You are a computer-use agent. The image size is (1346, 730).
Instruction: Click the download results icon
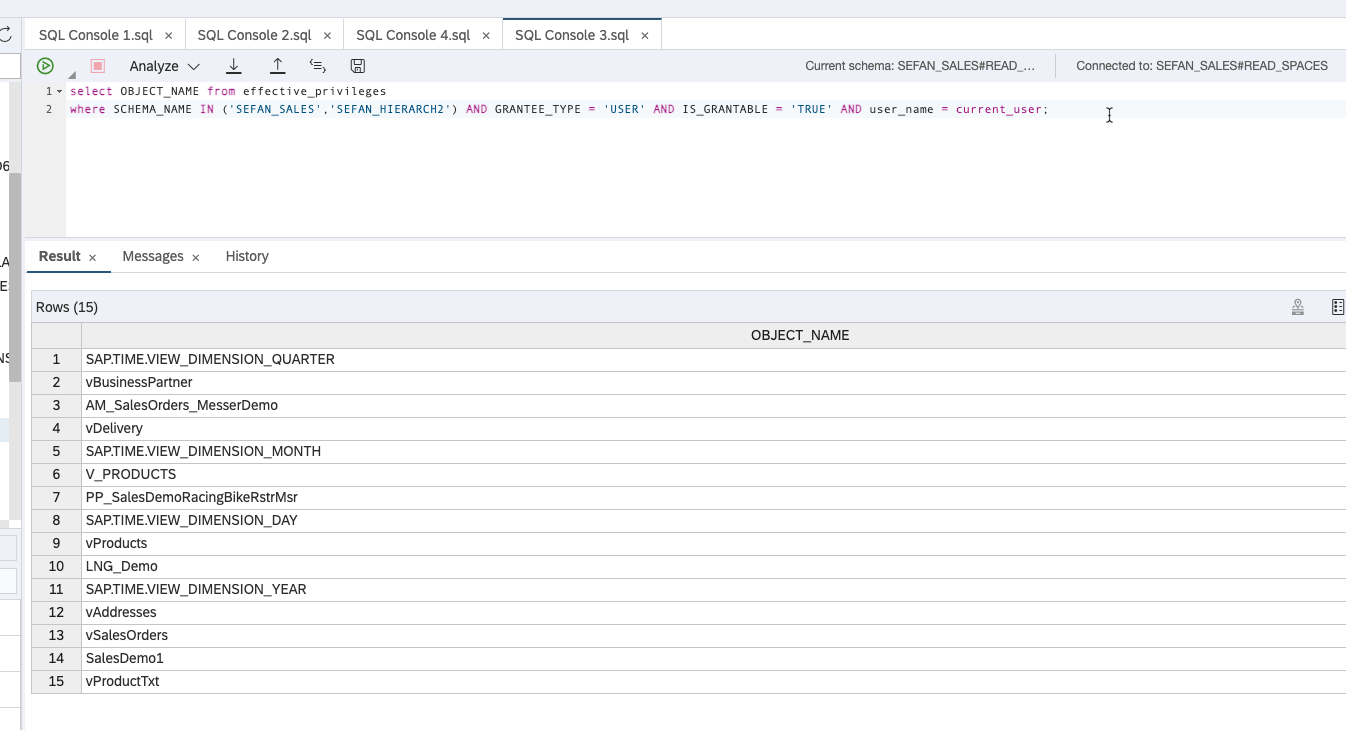[x=234, y=65]
